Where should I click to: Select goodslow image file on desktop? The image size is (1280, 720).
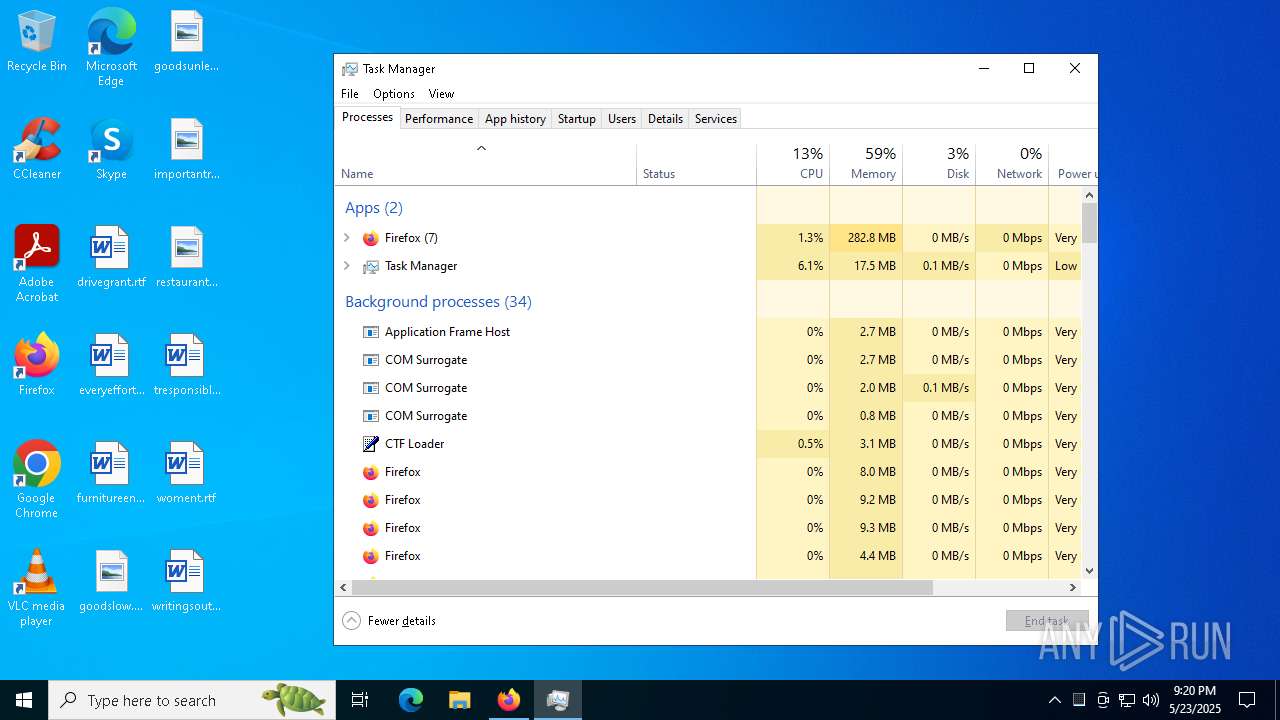coord(111,581)
